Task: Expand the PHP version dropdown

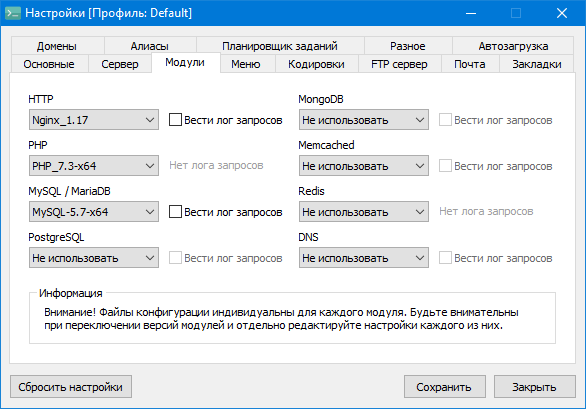Action: click(x=94, y=166)
